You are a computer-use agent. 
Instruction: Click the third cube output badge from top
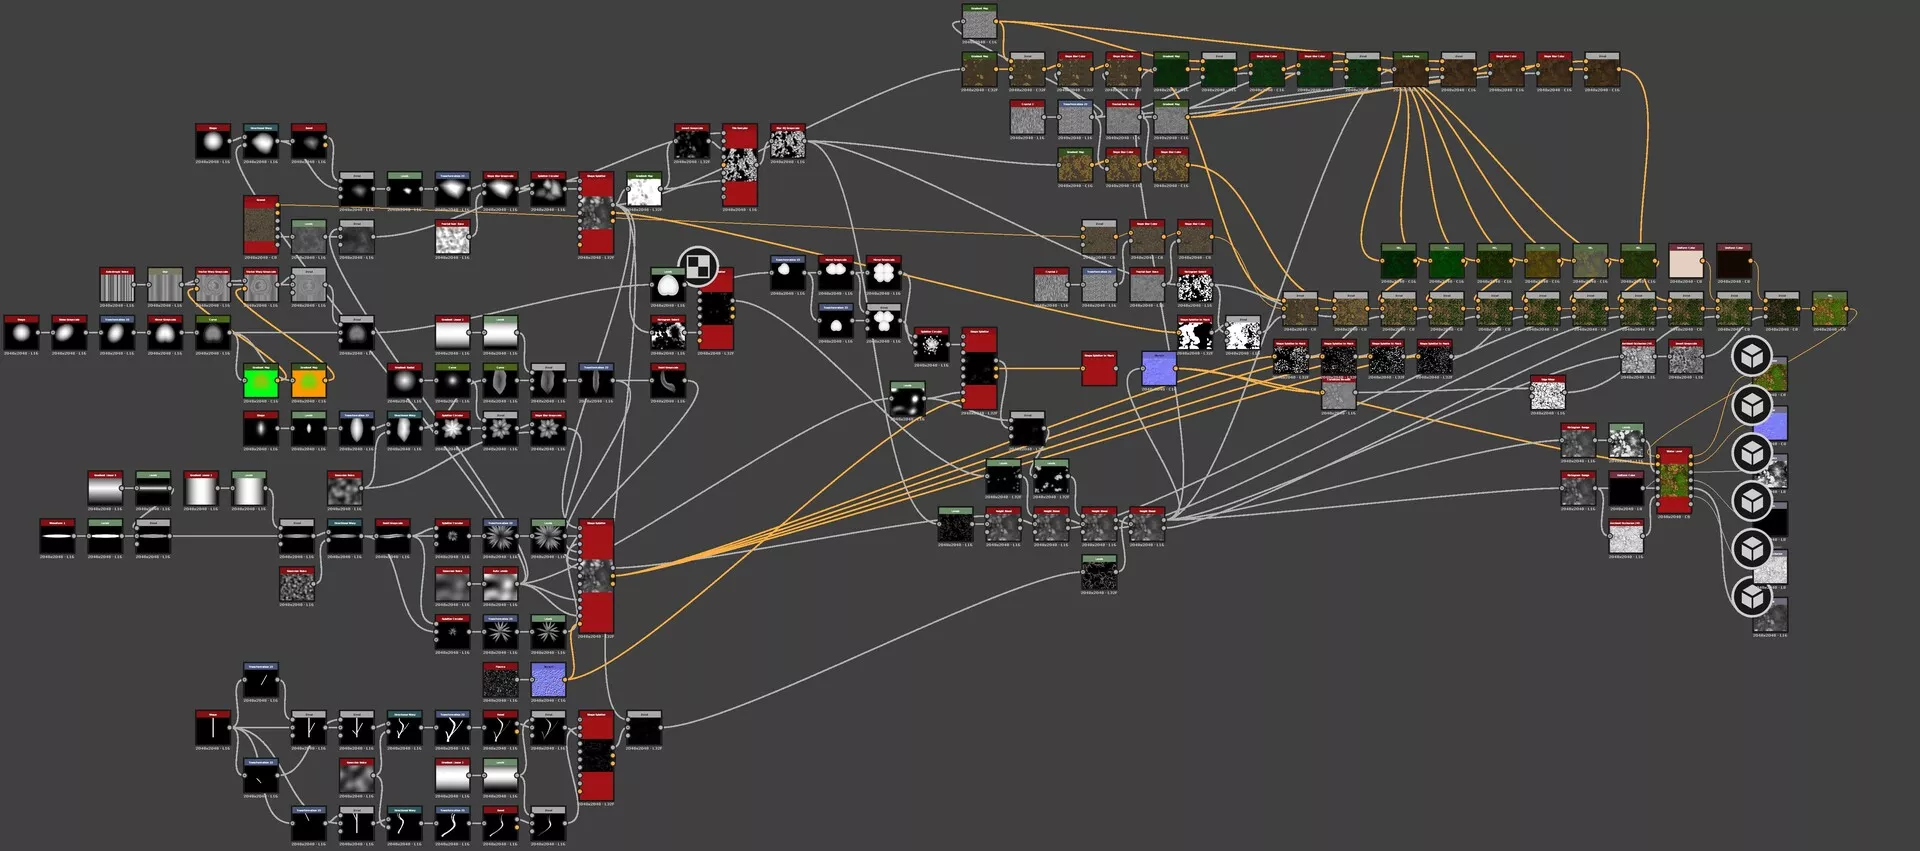coord(1751,453)
